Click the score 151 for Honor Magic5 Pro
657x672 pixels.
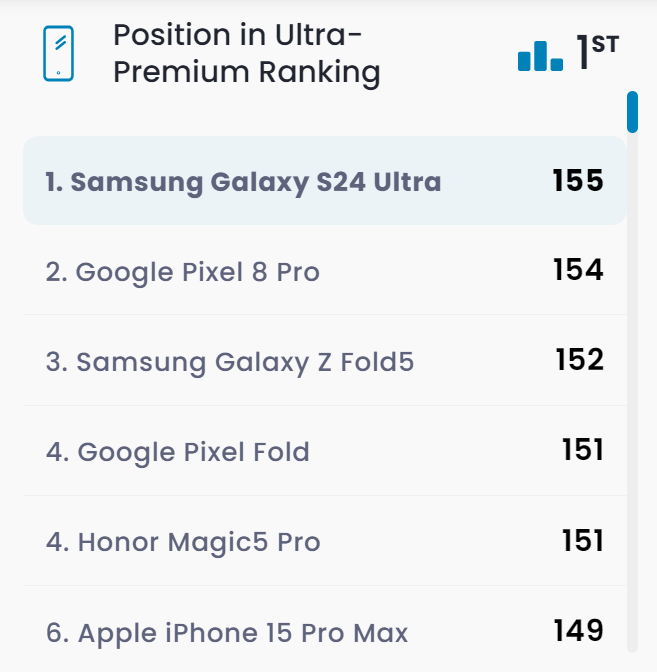582,541
